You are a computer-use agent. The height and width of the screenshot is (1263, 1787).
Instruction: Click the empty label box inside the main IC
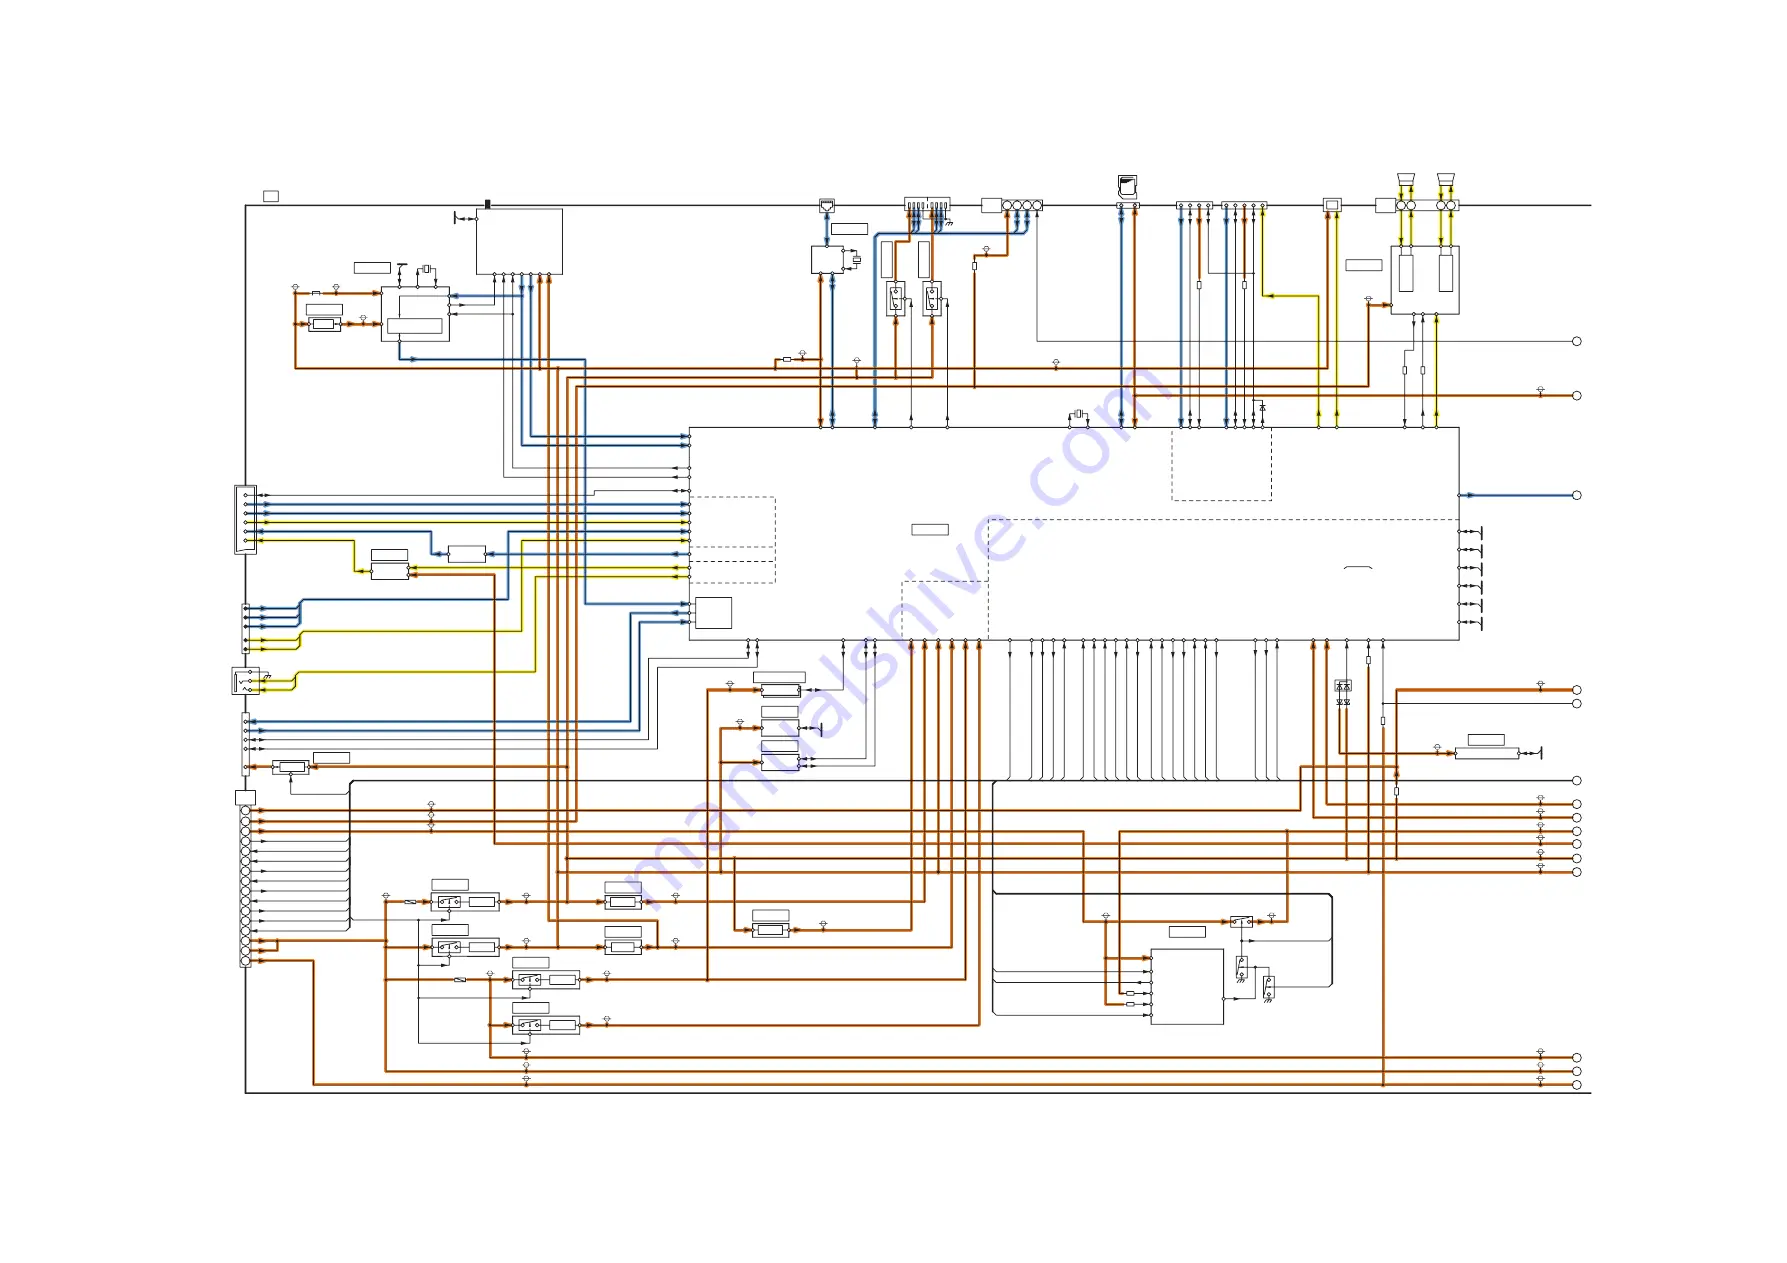(x=930, y=529)
